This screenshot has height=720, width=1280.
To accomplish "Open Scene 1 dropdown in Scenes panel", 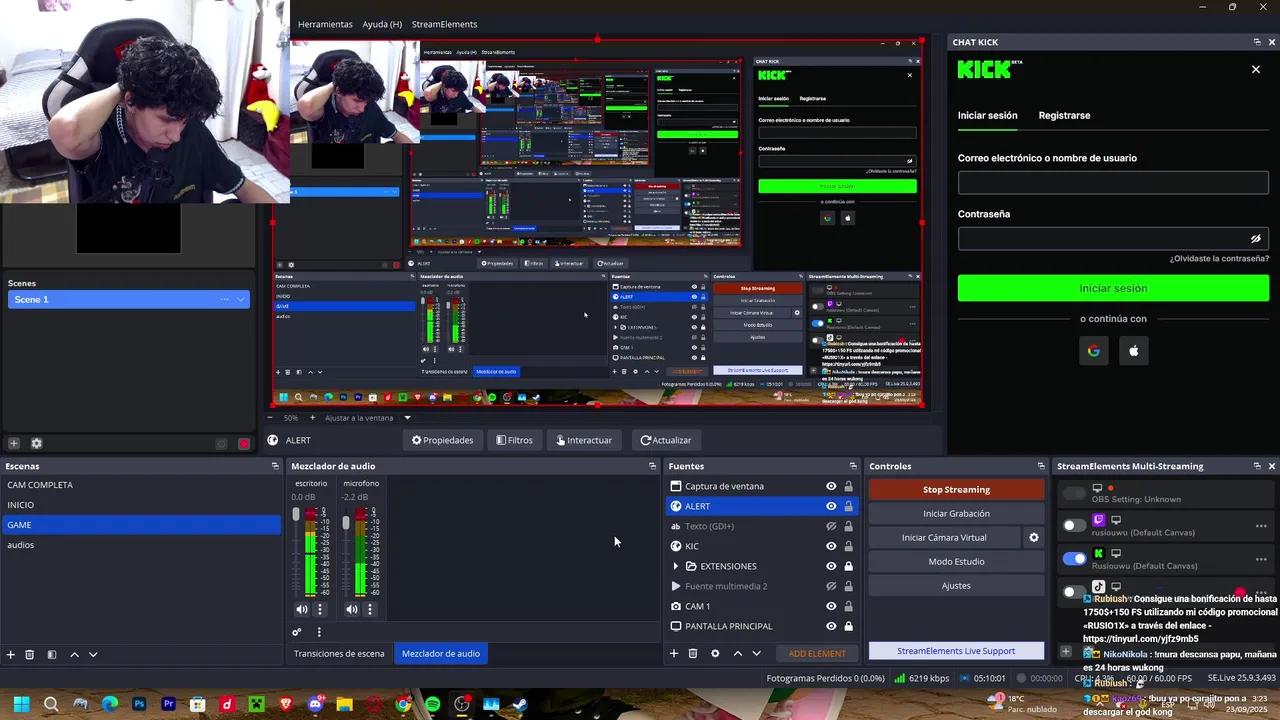I will [x=241, y=299].
